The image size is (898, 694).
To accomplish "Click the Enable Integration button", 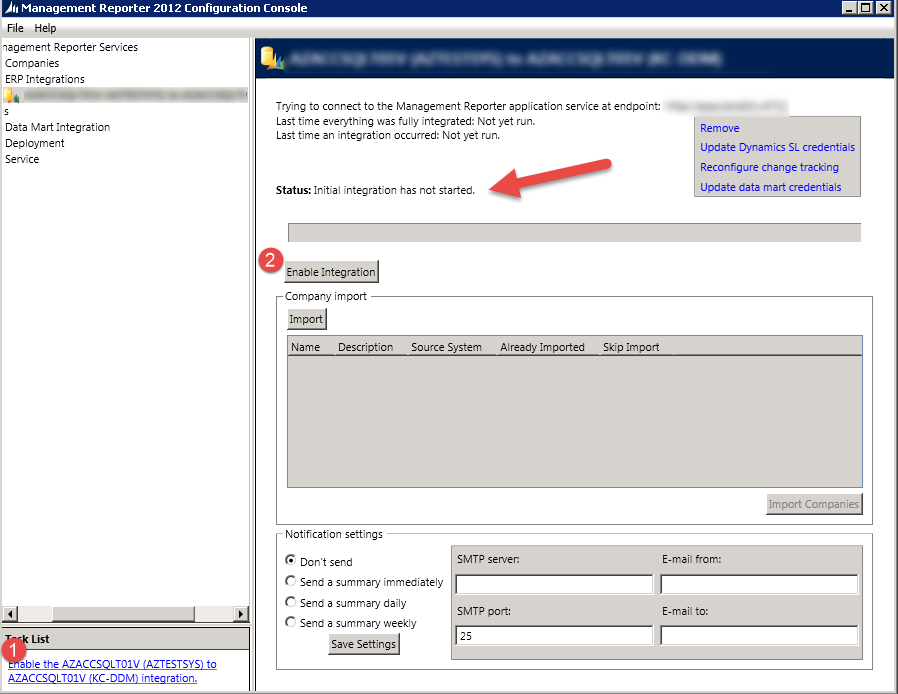I will (x=331, y=272).
